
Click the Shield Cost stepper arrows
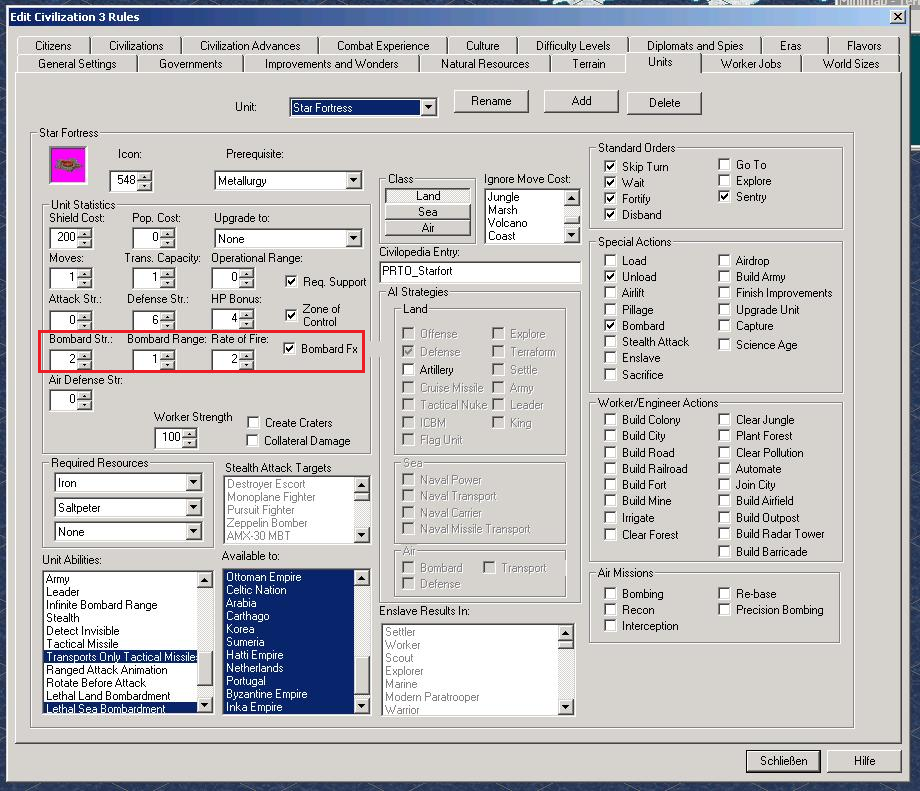pyautogui.click(x=85, y=238)
